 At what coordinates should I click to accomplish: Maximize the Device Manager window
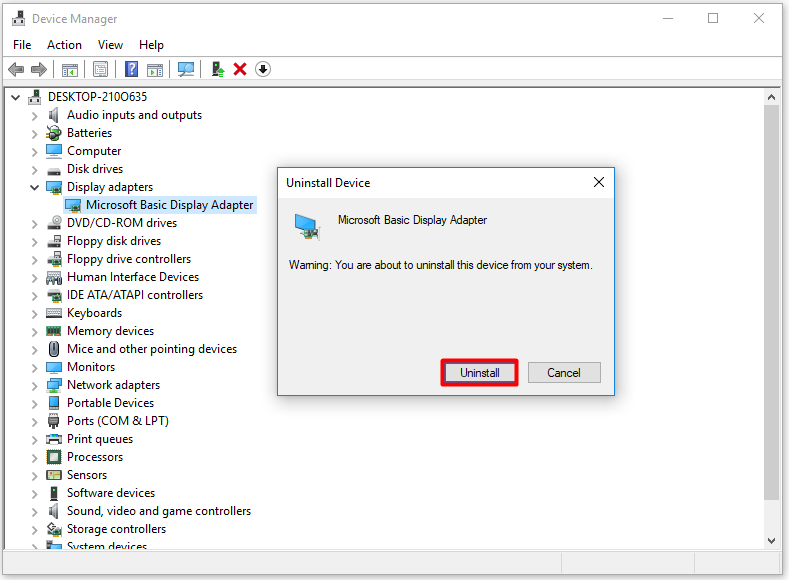tap(713, 19)
